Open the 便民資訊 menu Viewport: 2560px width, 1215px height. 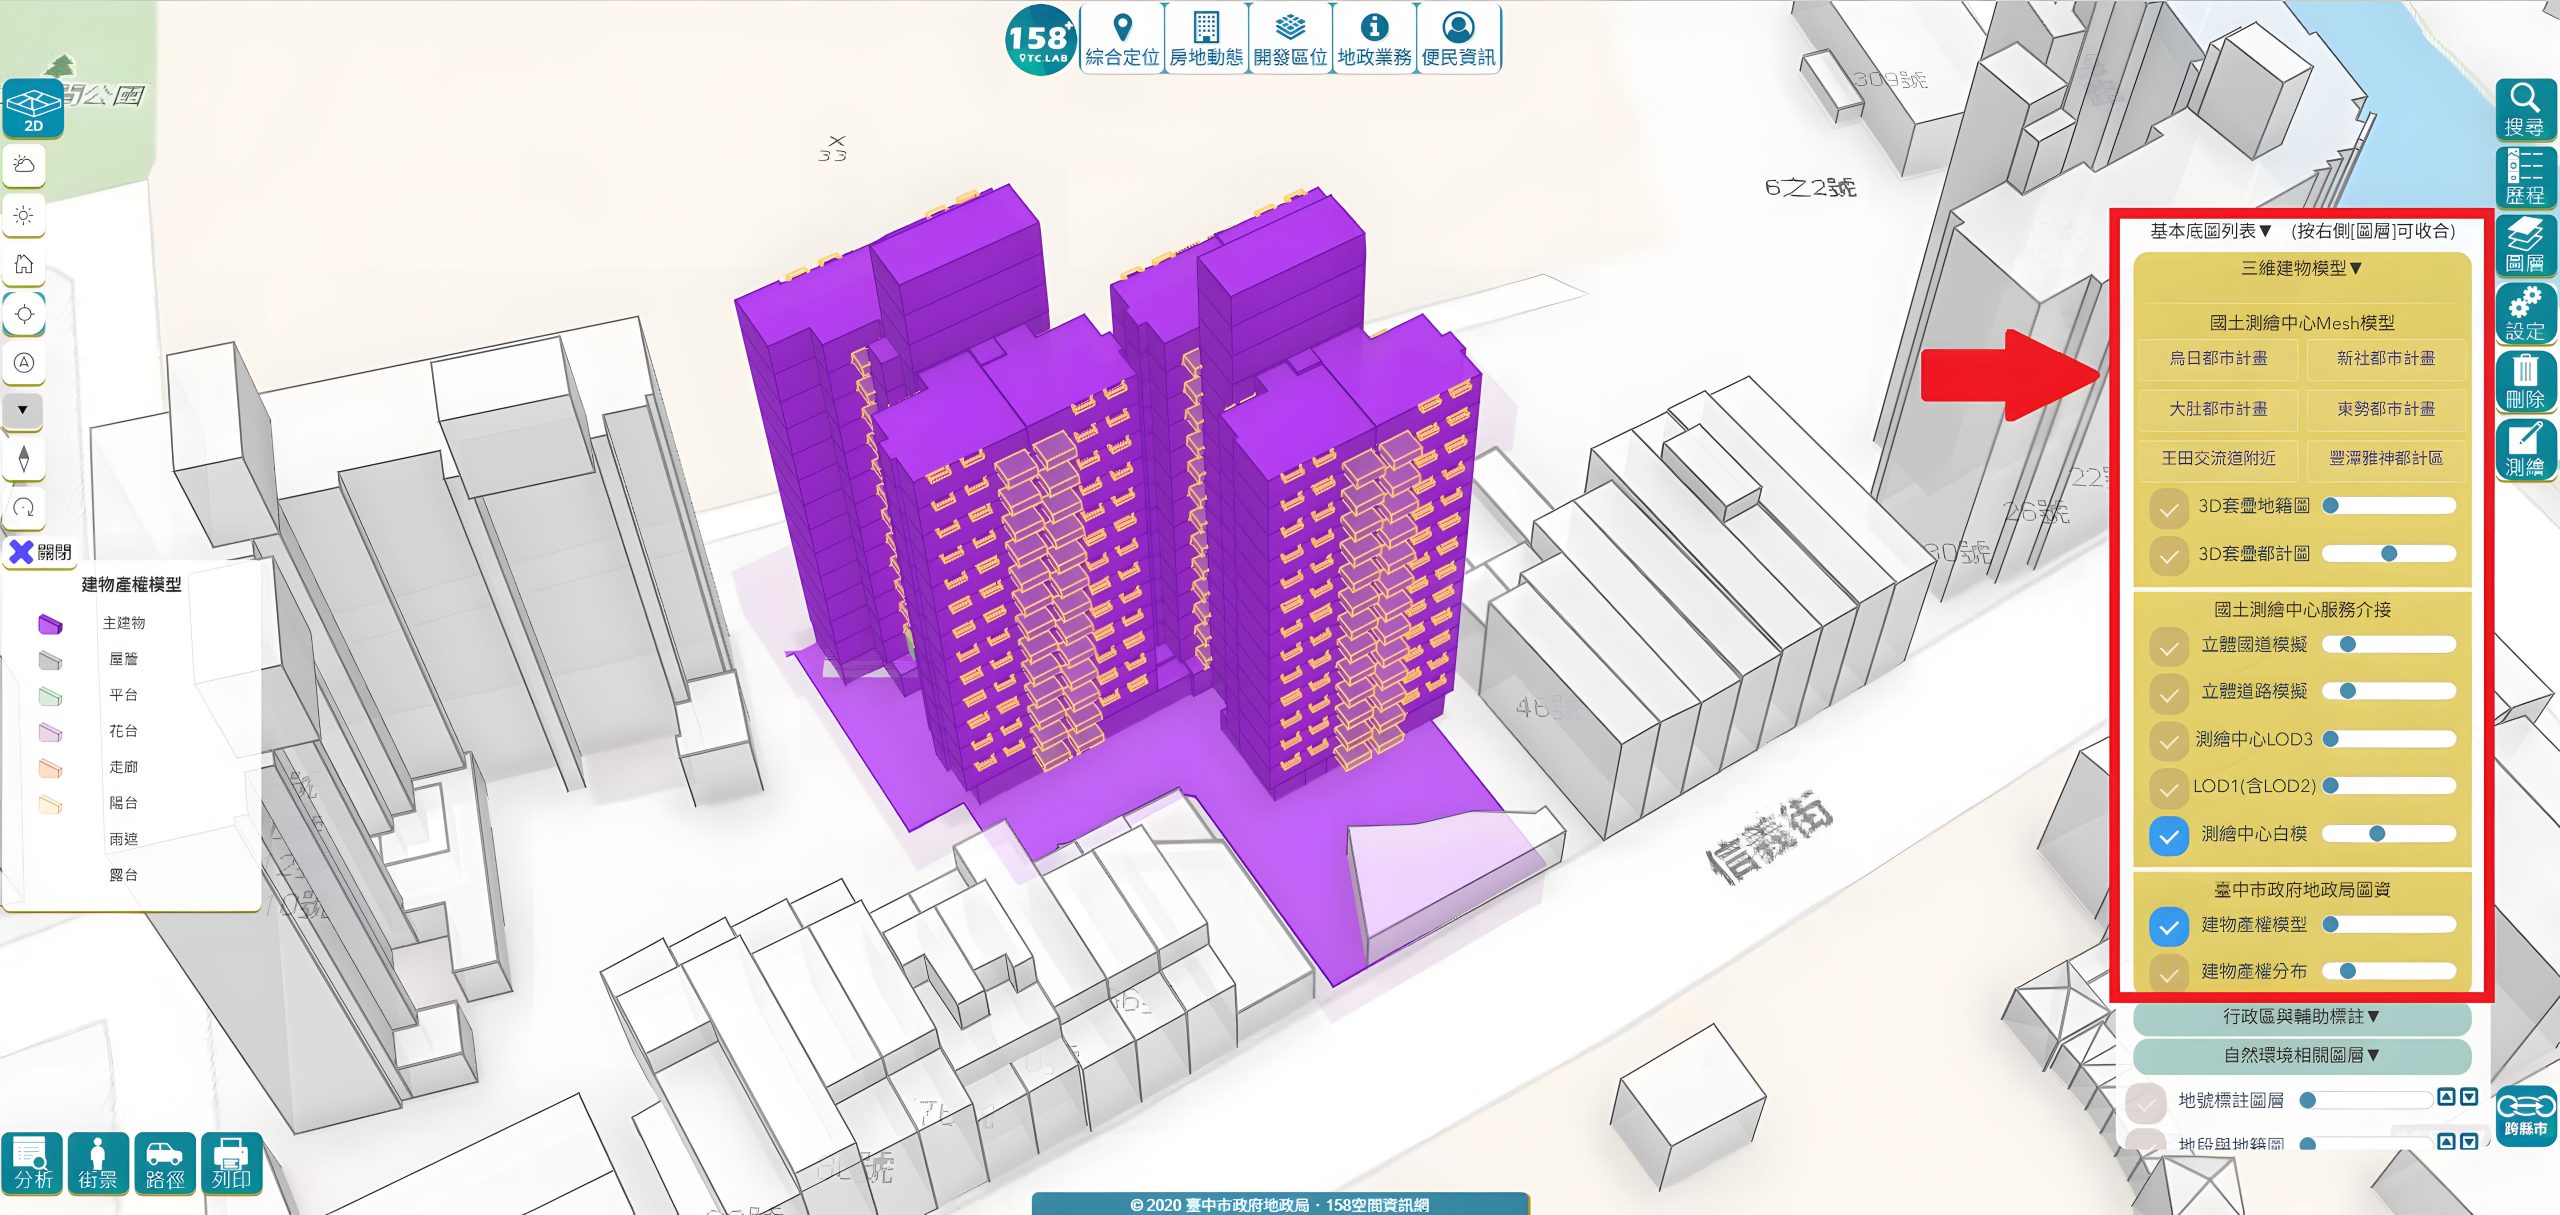[1458, 38]
